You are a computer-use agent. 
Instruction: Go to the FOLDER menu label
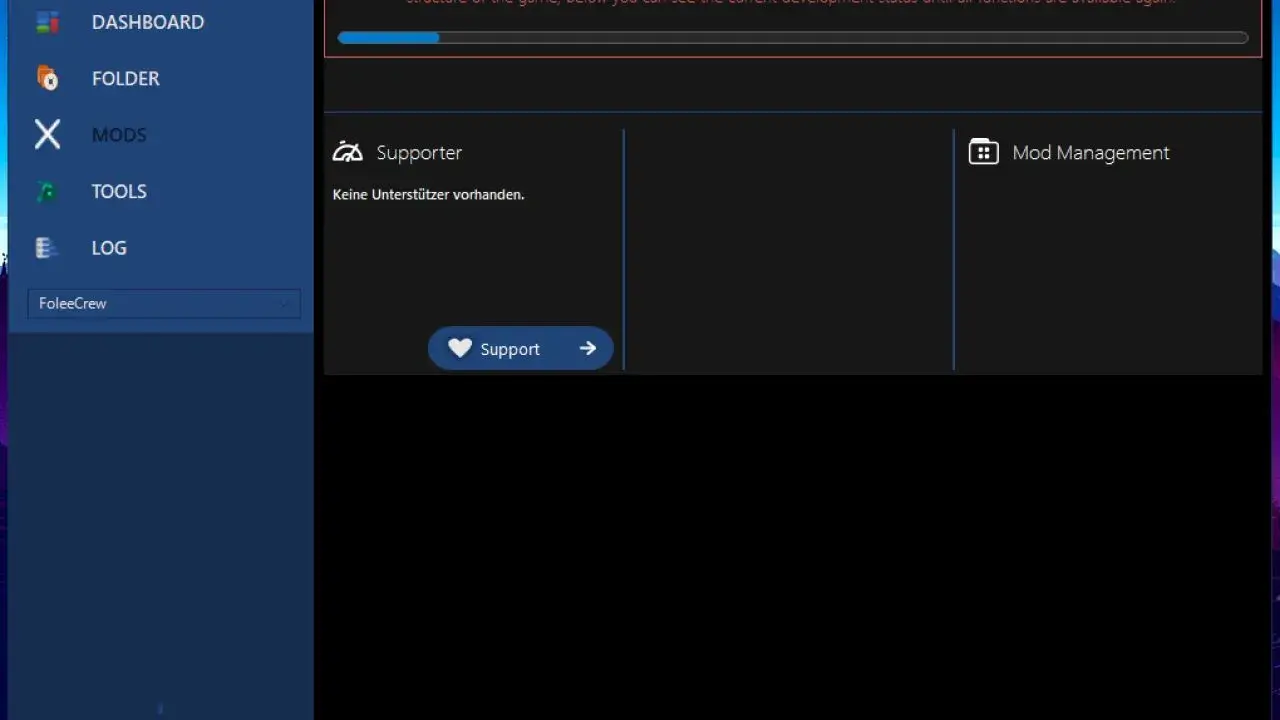[126, 78]
